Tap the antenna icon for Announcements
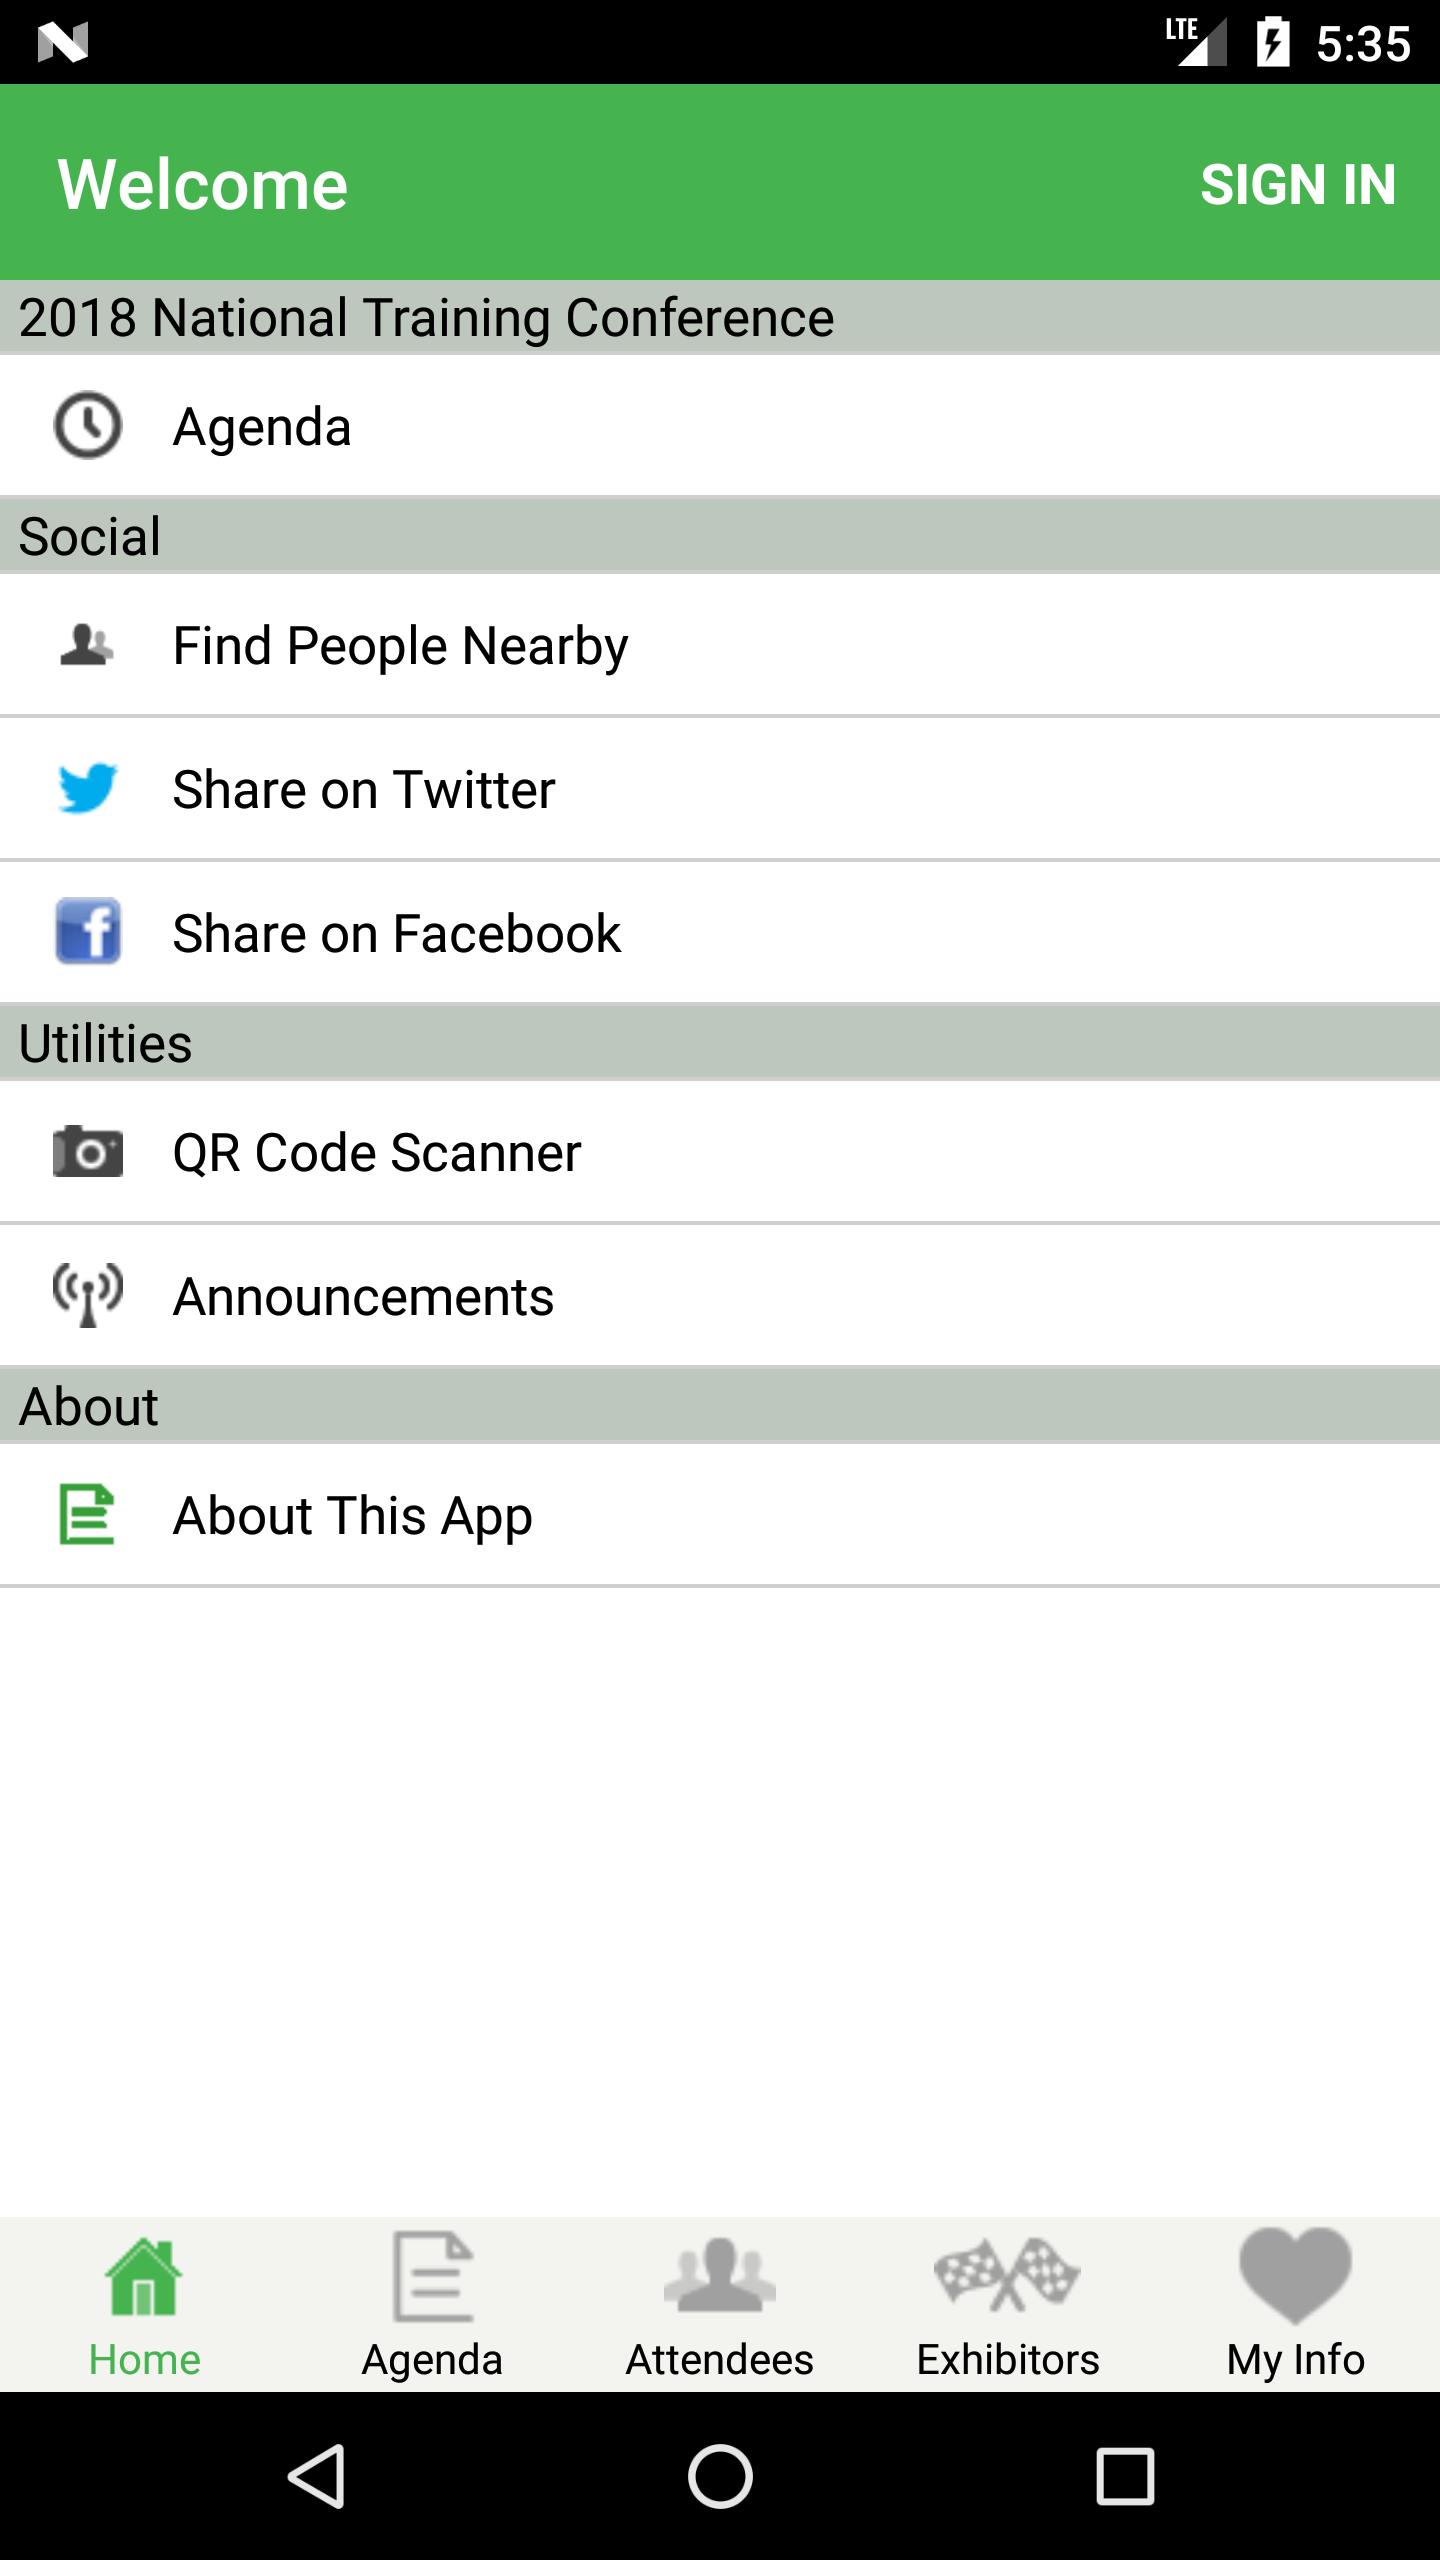Screen dimensions: 1440x2560 (88, 1296)
